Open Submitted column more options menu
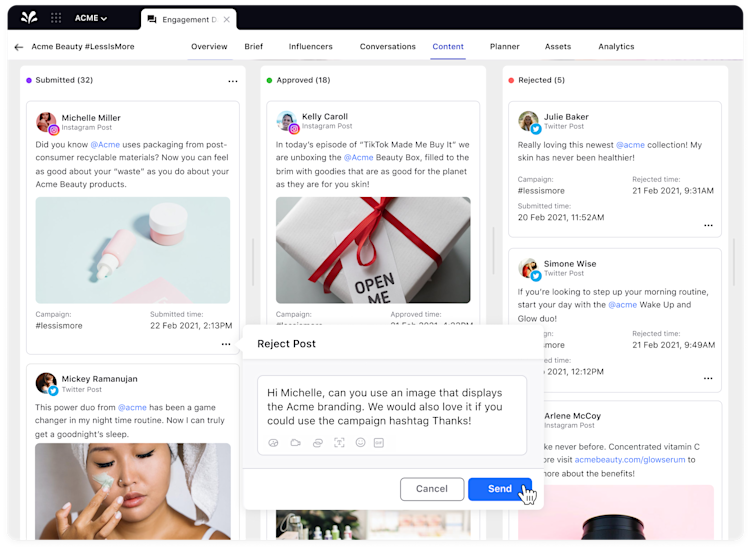This screenshot has height=549, width=750. tap(232, 81)
